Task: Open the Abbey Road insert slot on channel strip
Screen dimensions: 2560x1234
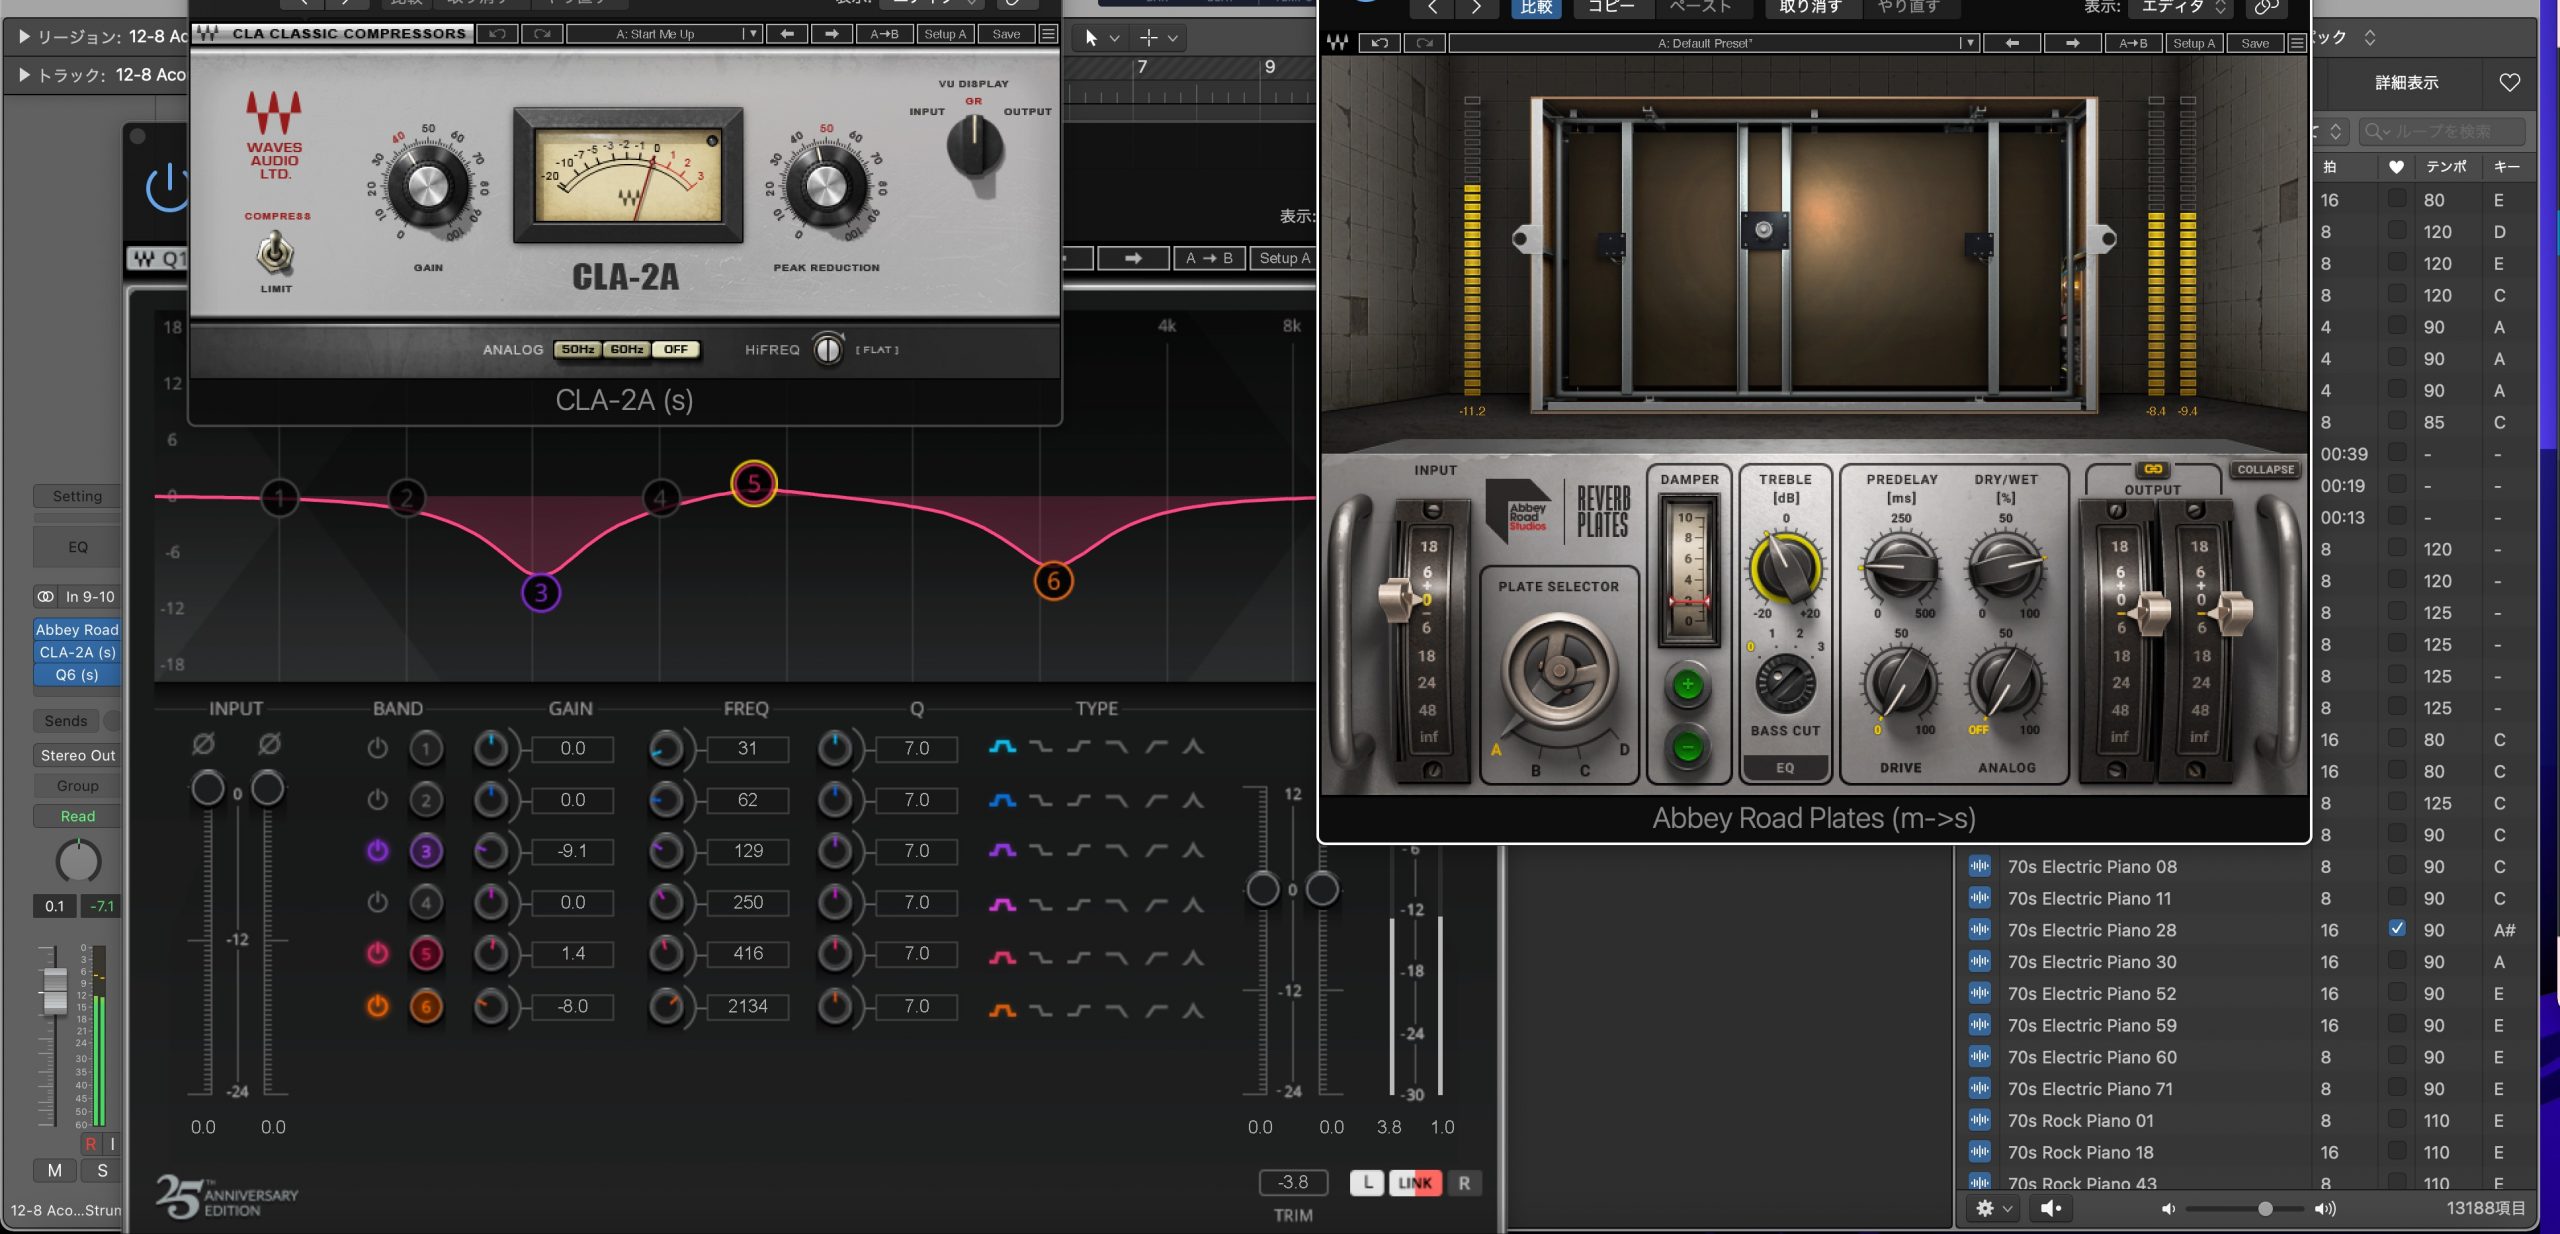Action: (77, 629)
